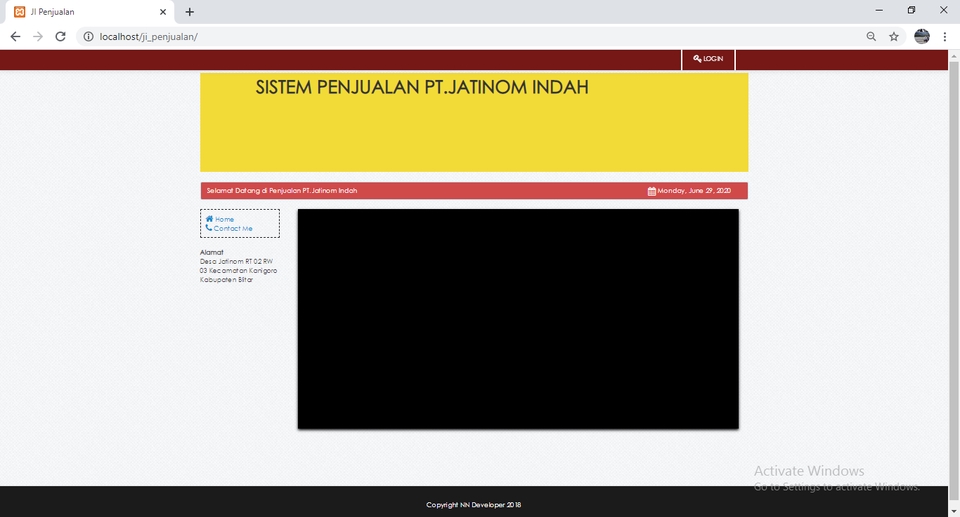Click the address line Desa Jatinom RT 02 RW

point(236,262)
